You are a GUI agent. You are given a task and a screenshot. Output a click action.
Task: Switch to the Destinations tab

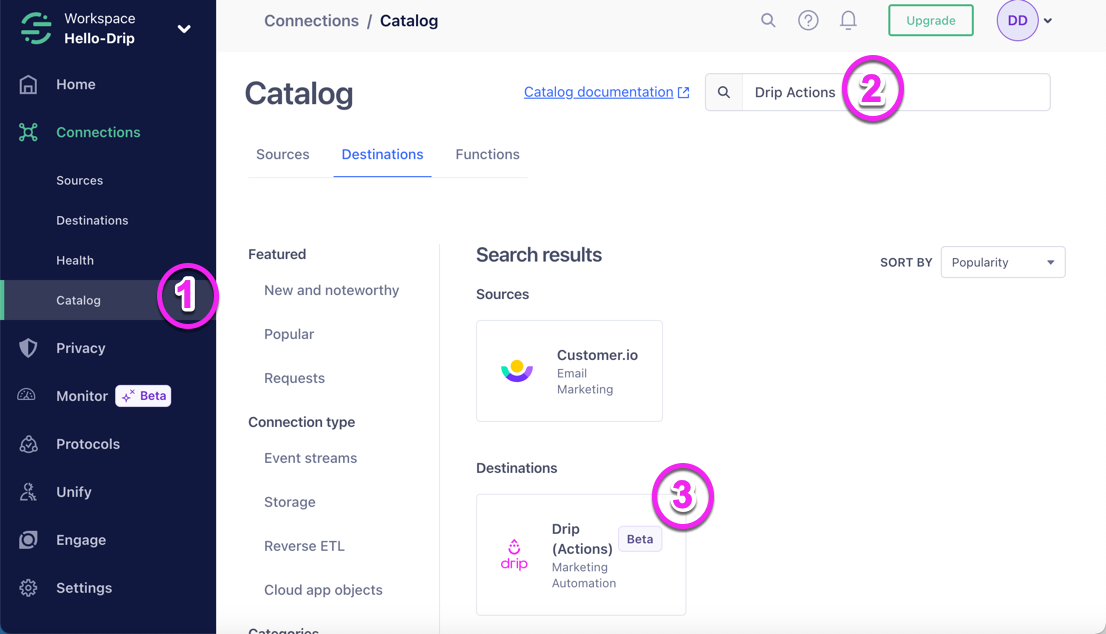(x=382, y=154)
